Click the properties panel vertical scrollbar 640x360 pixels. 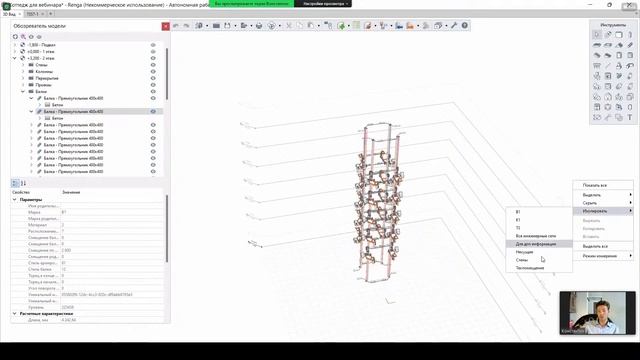[x=167, y=229]
